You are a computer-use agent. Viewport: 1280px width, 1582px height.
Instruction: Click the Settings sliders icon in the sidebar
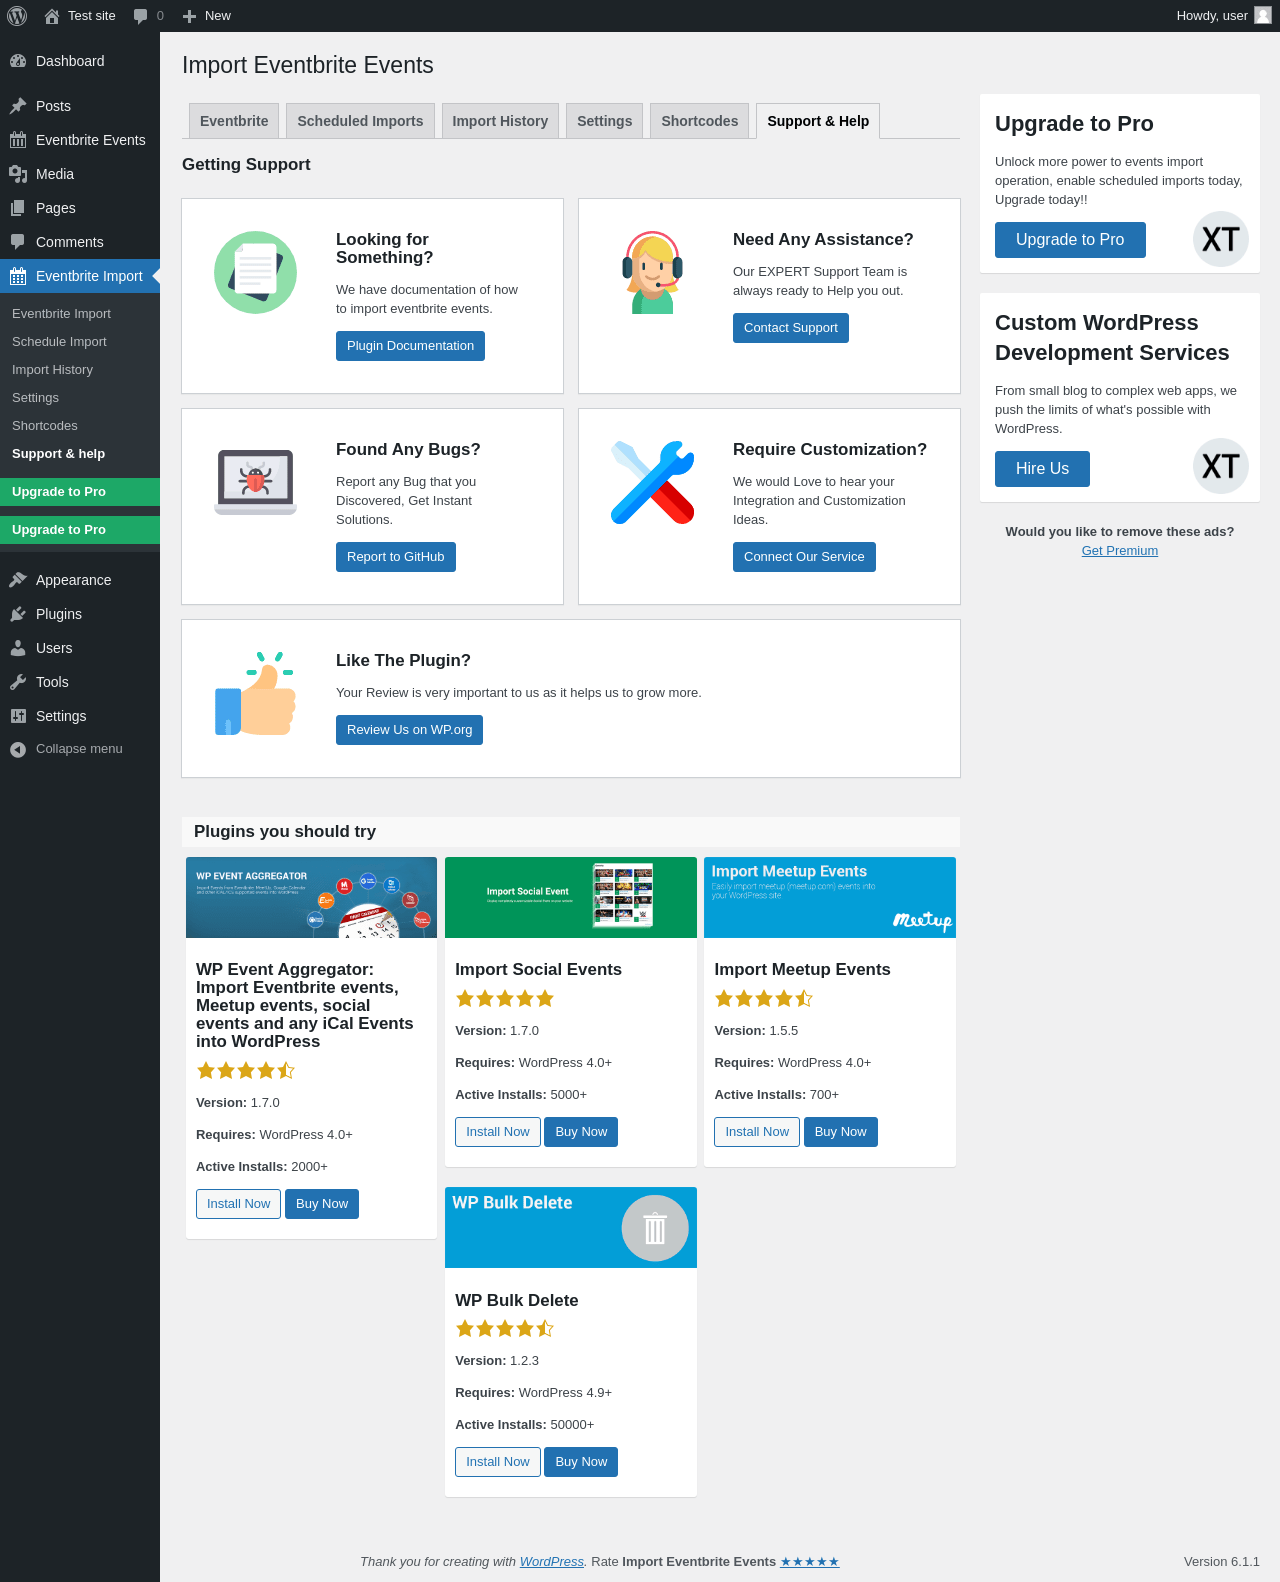pyautogui.click(x=18, y=716)
